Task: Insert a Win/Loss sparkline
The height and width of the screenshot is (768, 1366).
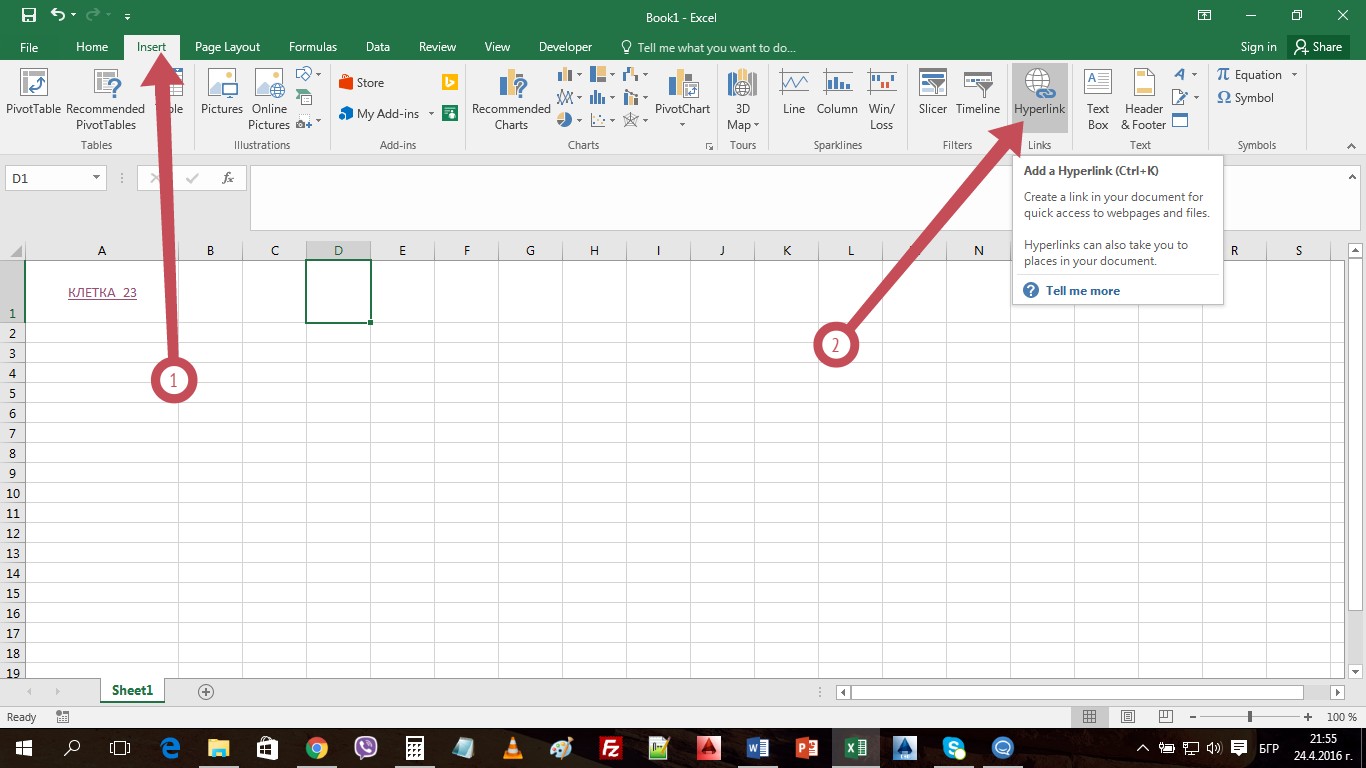Action: pyautogui.click(x=881, y=98)
